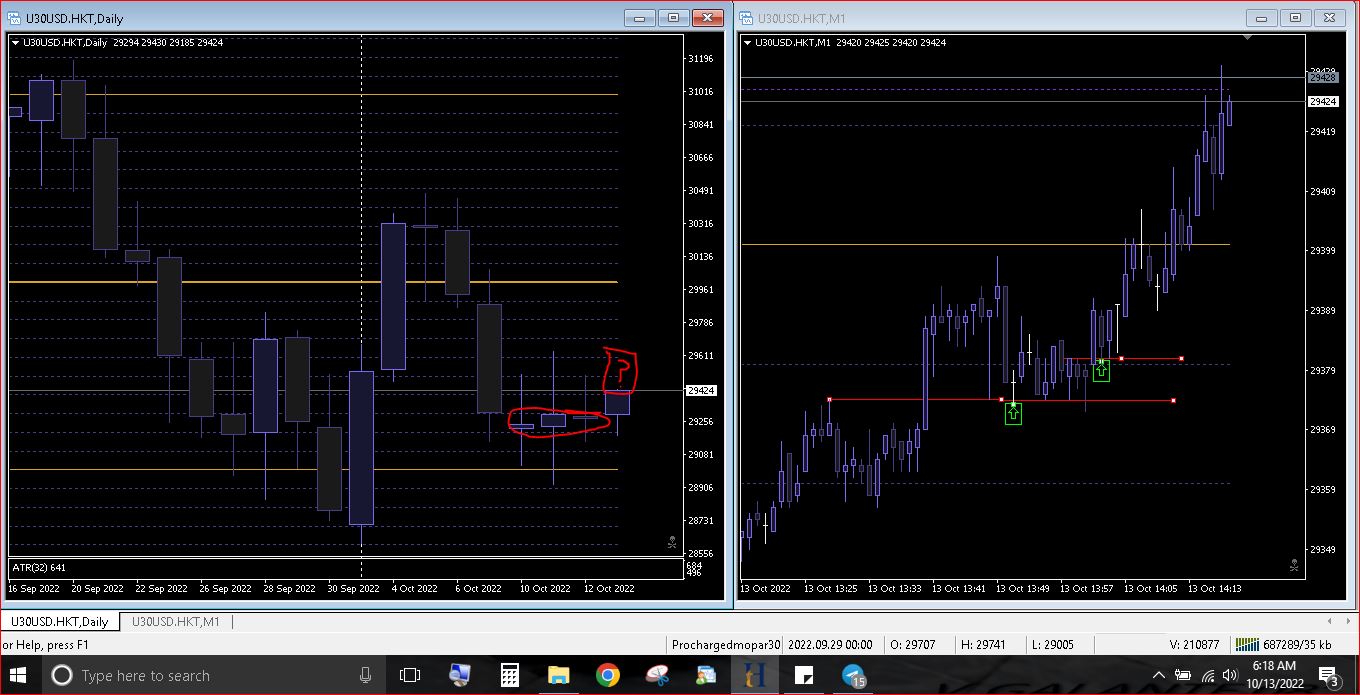Open the Windows Start menu

[x=19, y=675]
